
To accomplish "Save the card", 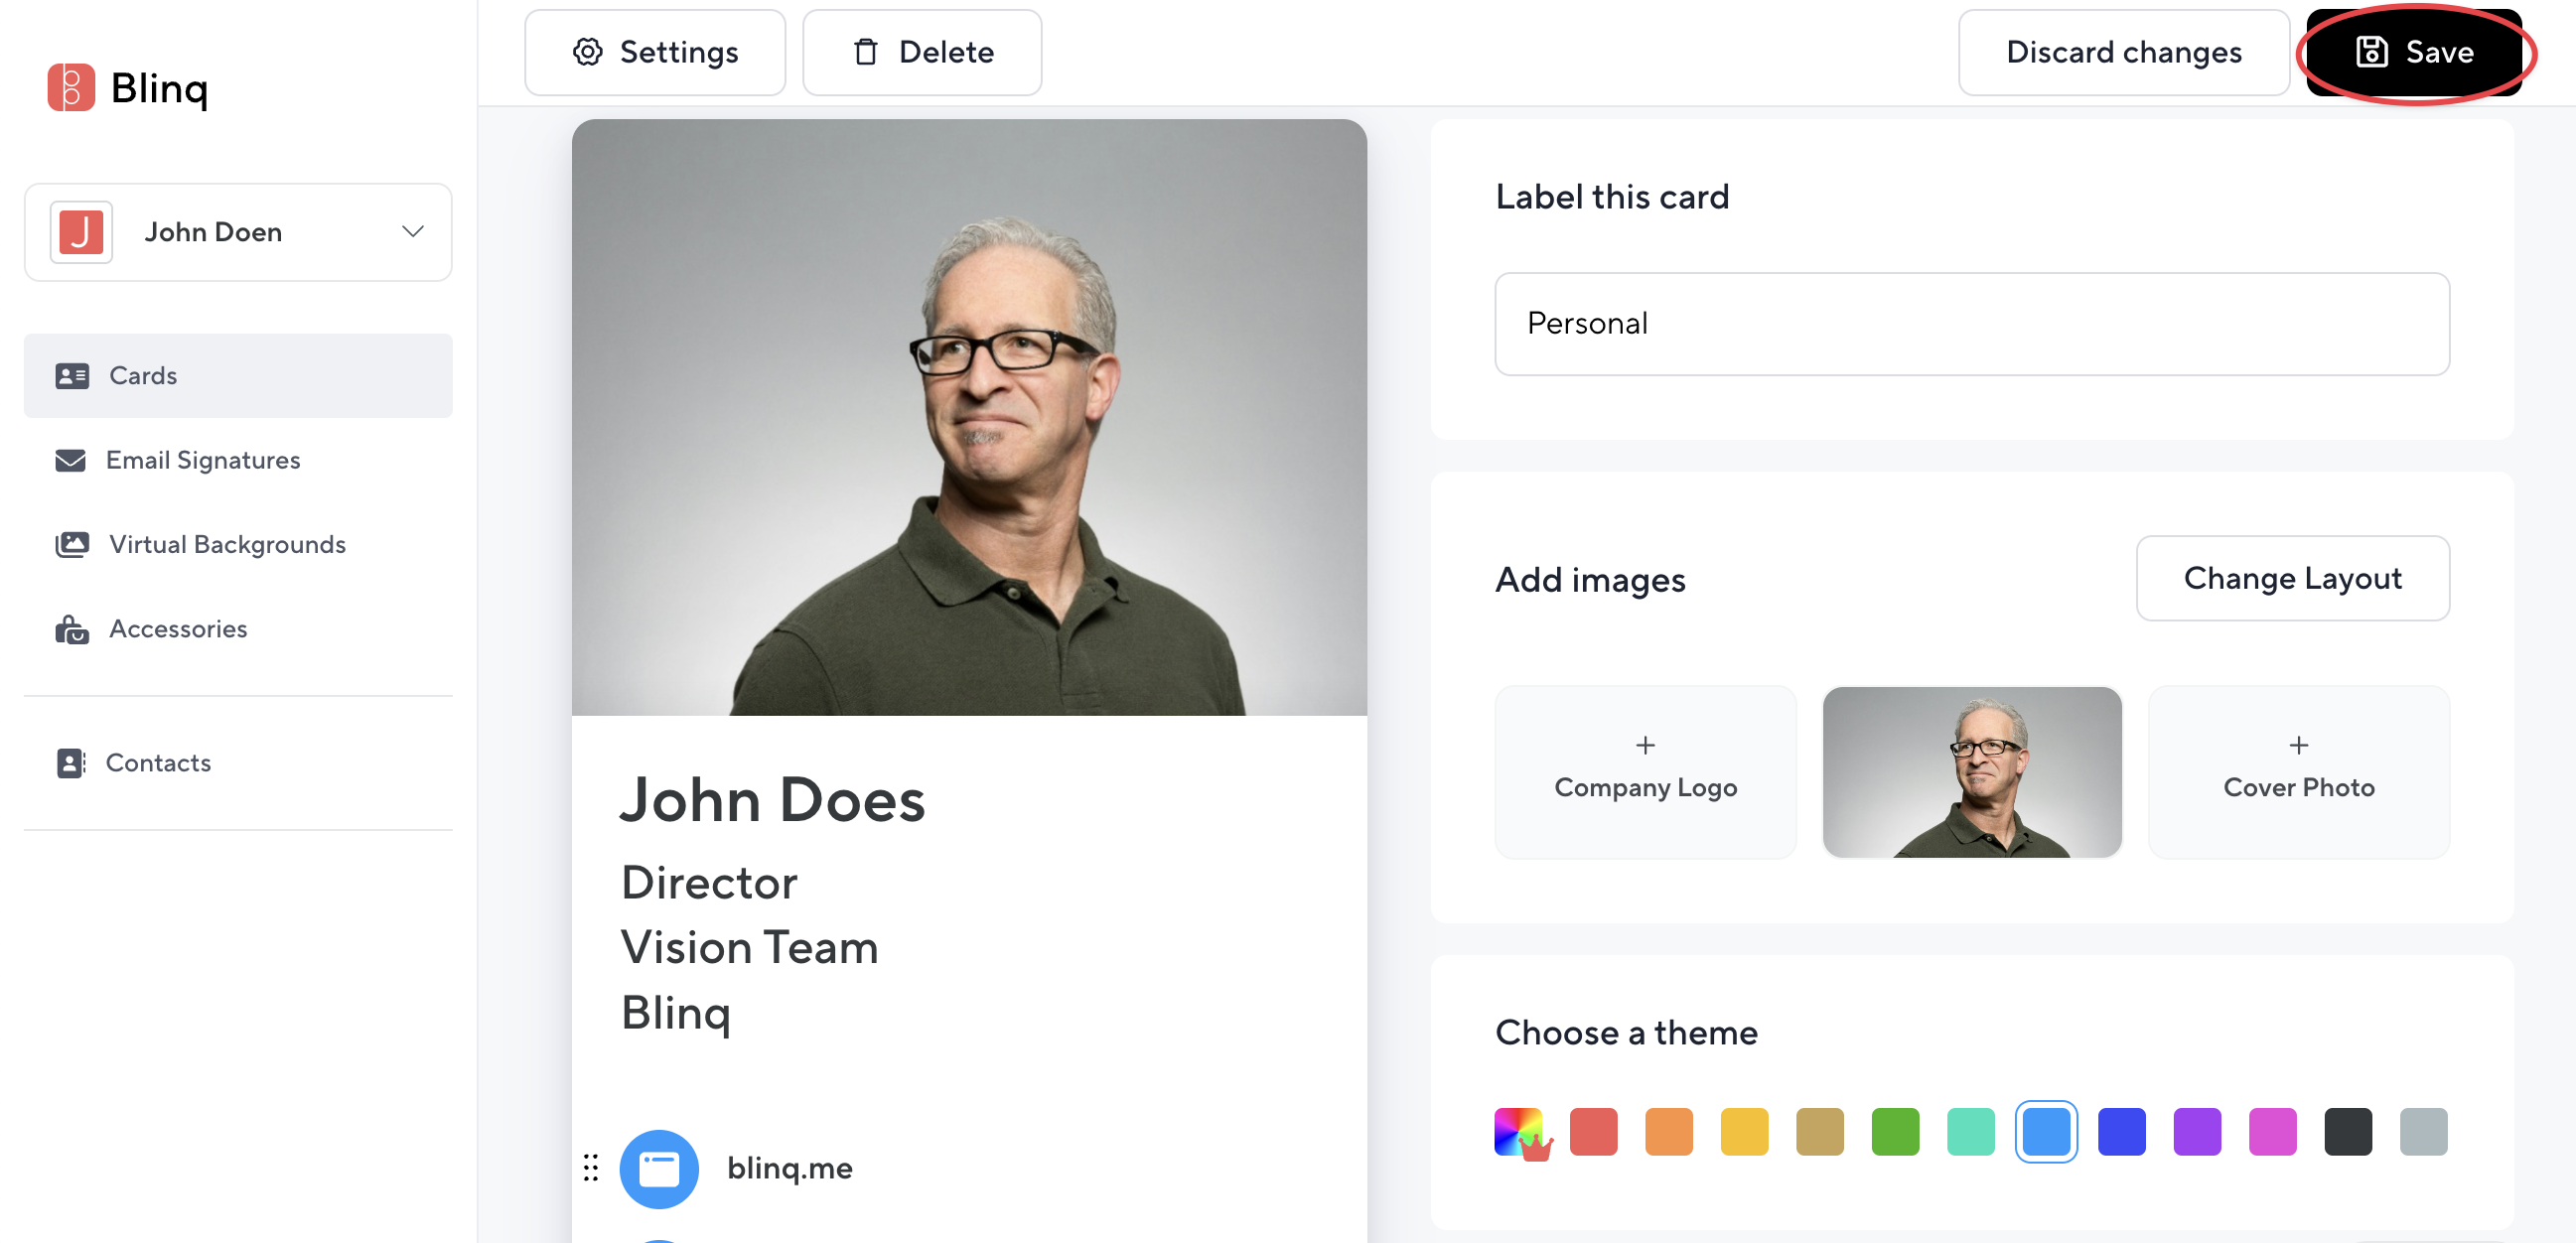I will click(x=2414, y=52).
